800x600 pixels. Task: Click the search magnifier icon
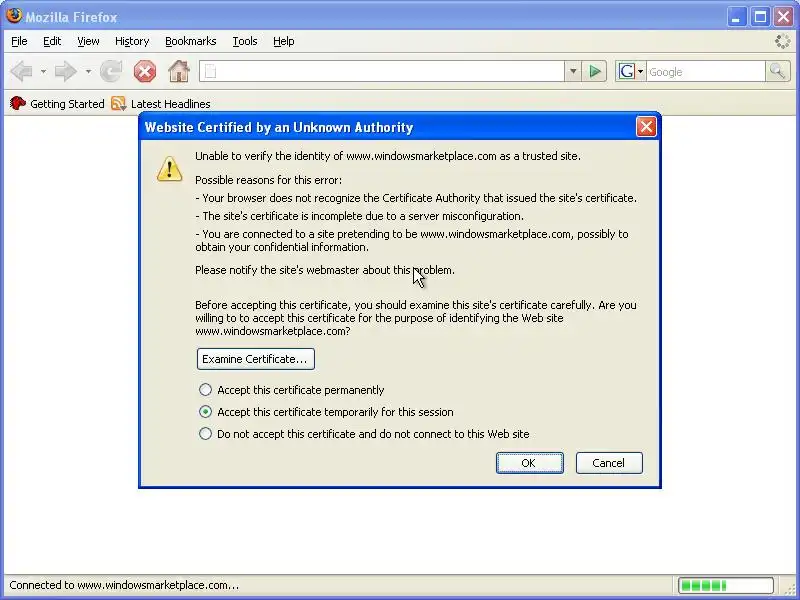click(x=778, y=71)
